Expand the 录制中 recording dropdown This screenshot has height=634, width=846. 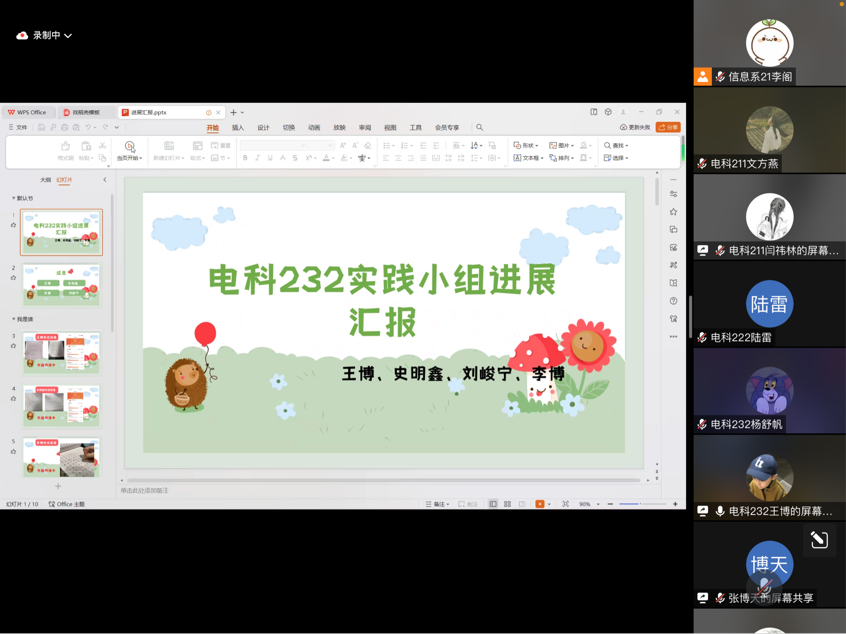[x=68, y=36]
